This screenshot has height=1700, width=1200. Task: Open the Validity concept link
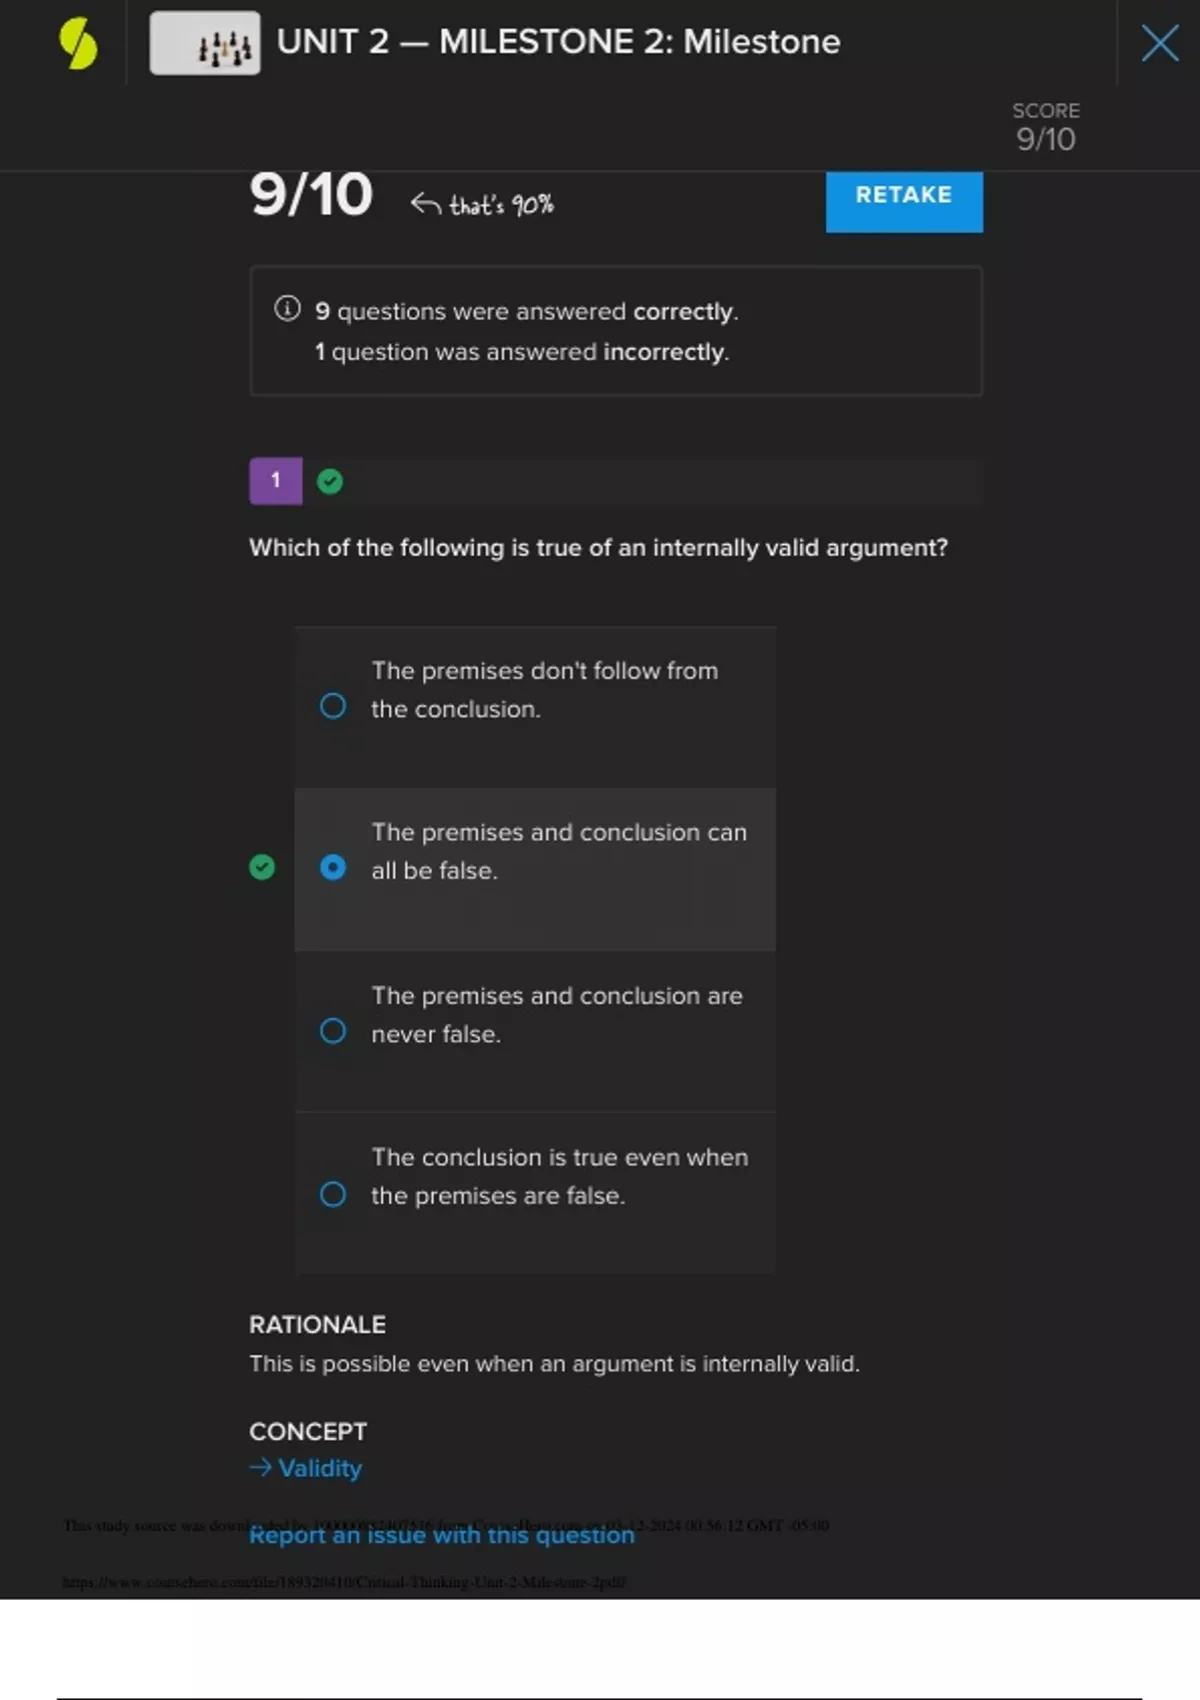point(320,1468)
